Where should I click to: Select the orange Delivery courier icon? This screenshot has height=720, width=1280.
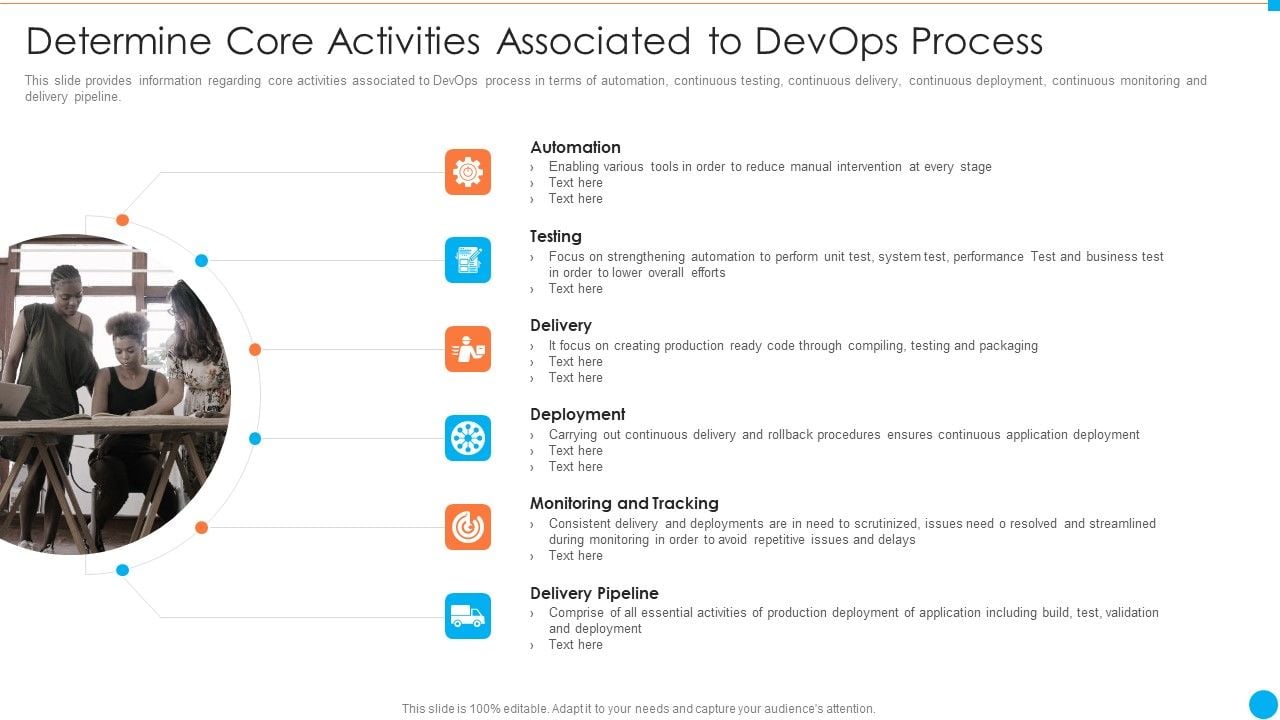(x=468, y=349)
